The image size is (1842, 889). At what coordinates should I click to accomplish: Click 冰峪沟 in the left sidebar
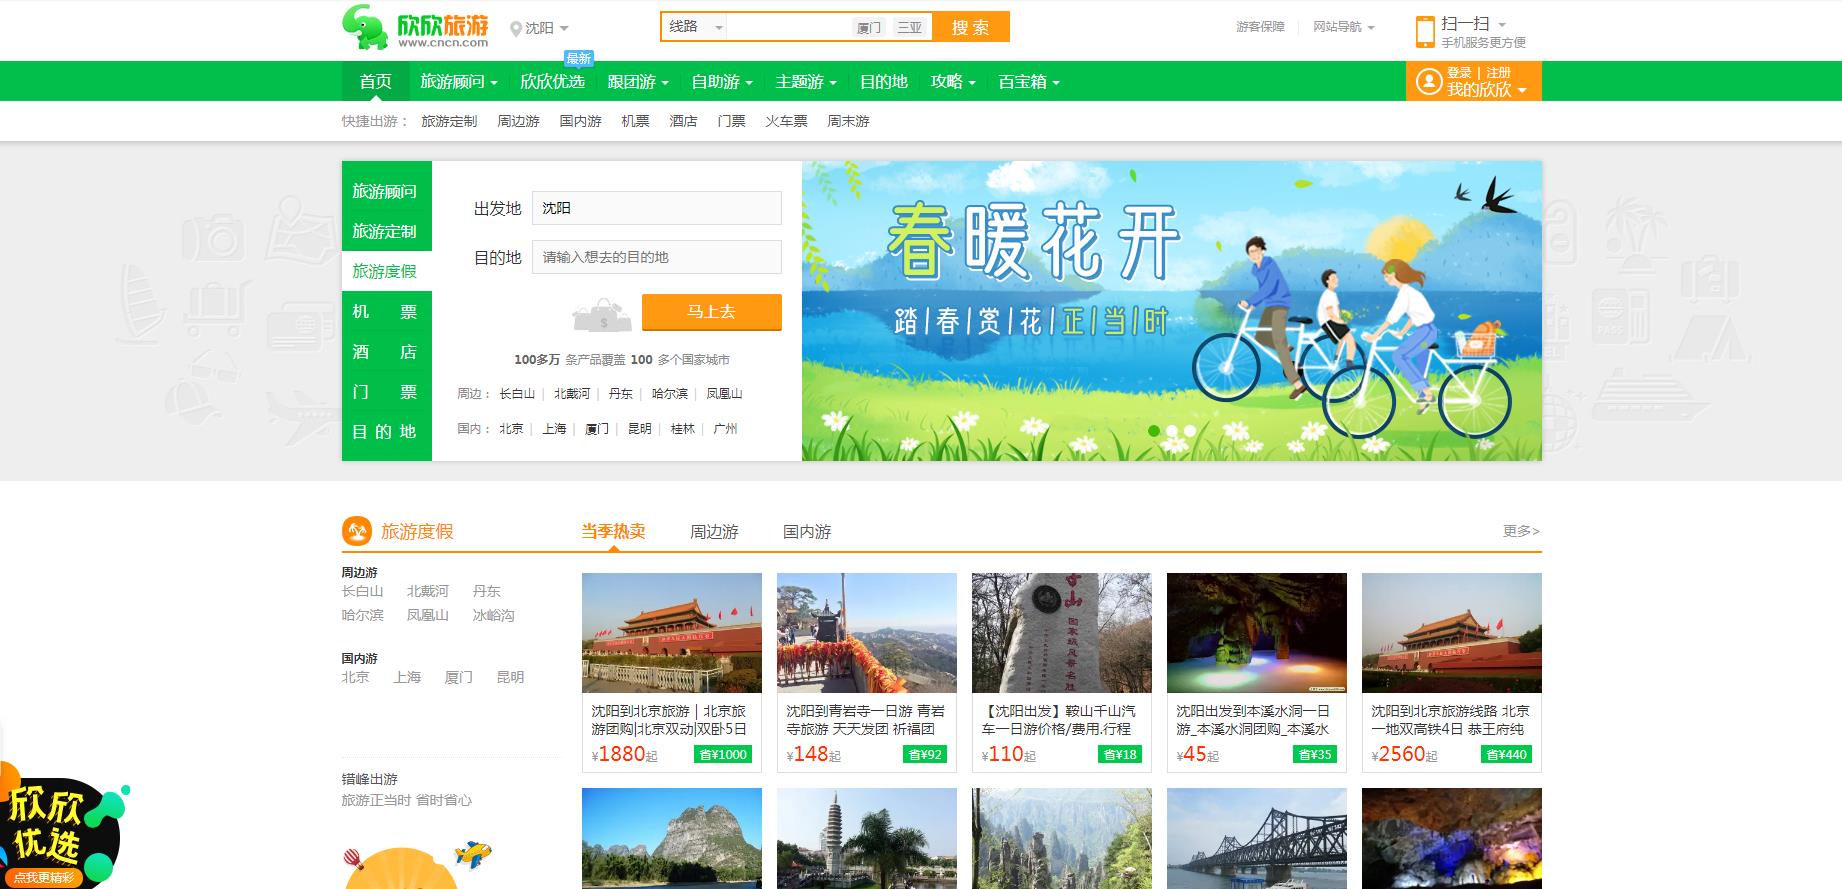pos(494,615)
